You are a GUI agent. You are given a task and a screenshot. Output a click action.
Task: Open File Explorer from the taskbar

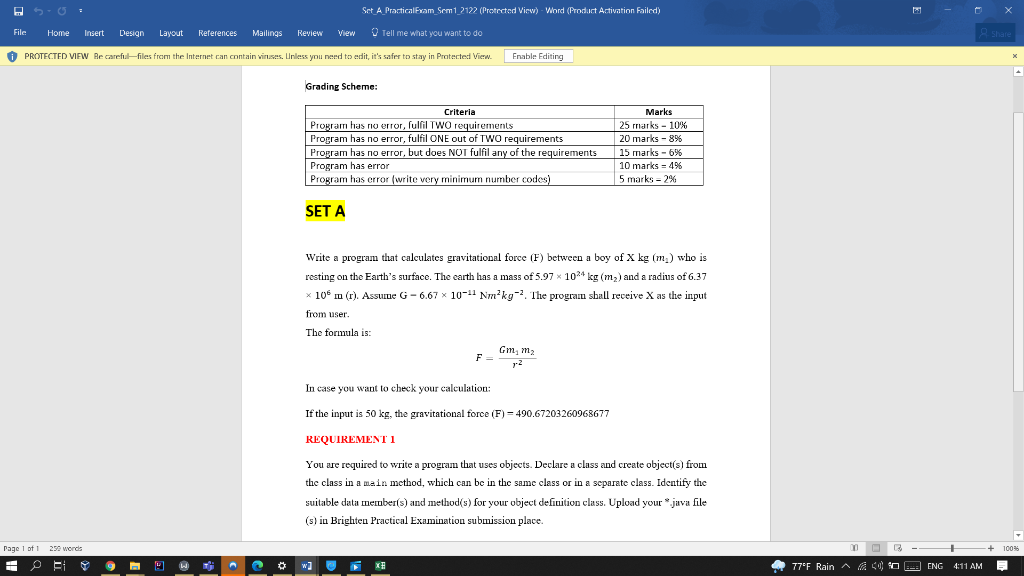point(135,566)
